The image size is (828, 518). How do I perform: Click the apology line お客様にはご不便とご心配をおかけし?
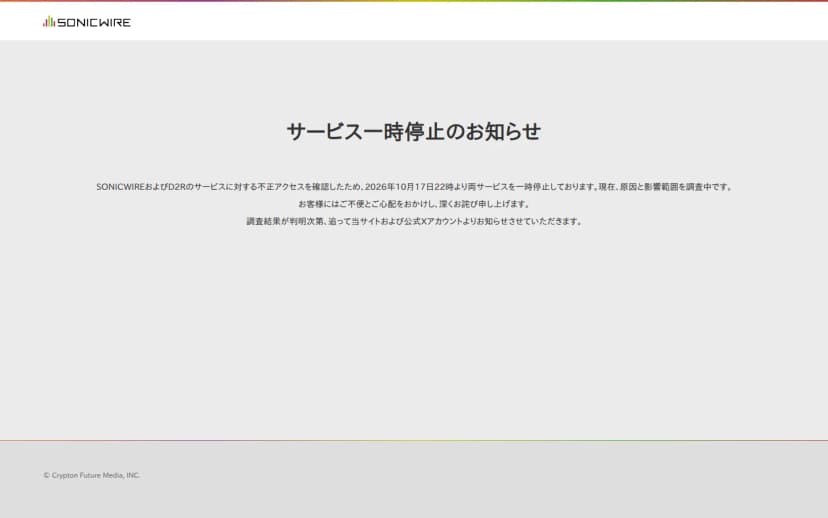(414, 204)
